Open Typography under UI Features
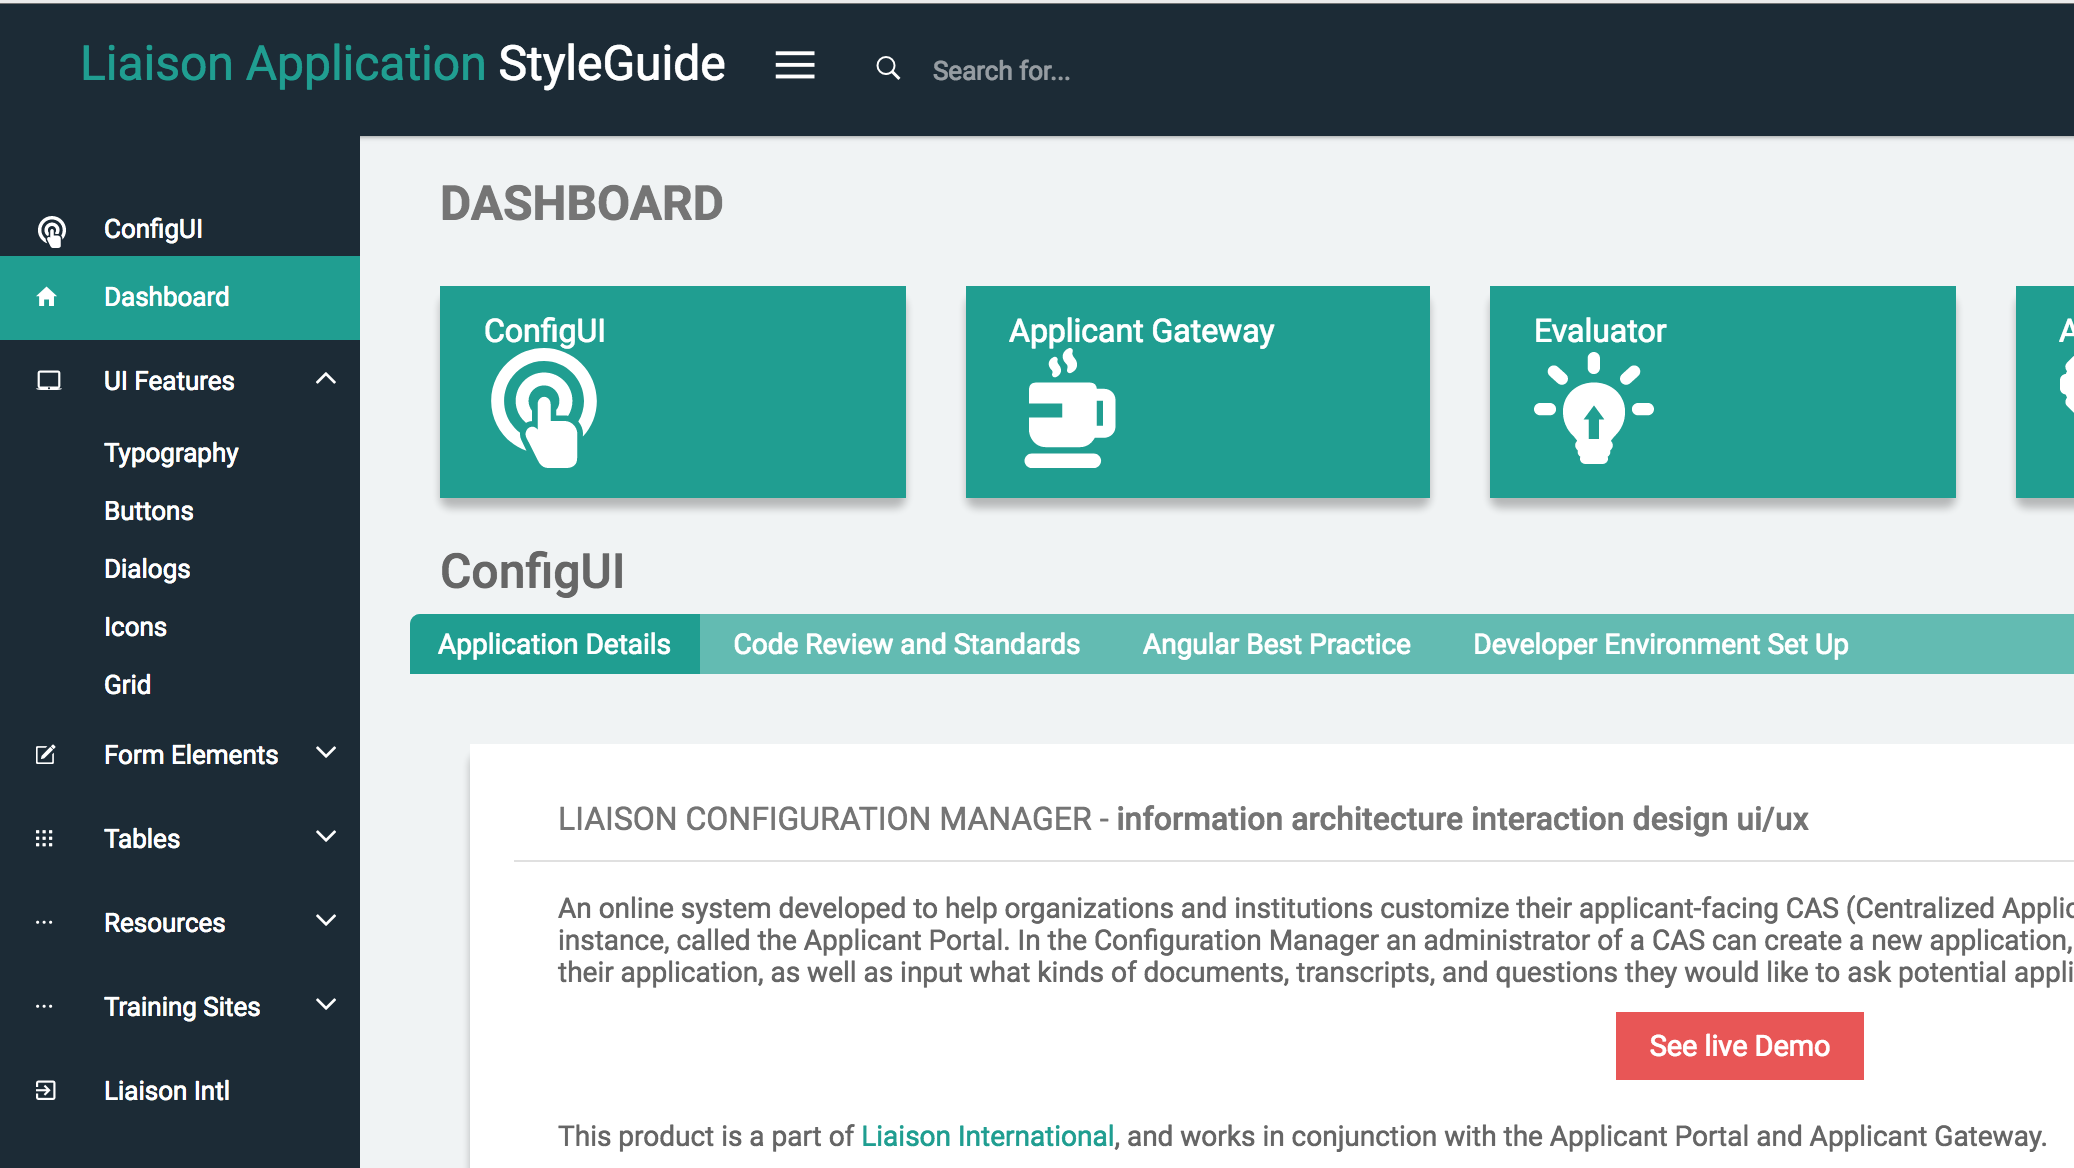2074x1168 pixels. click(x=171, y=453)
